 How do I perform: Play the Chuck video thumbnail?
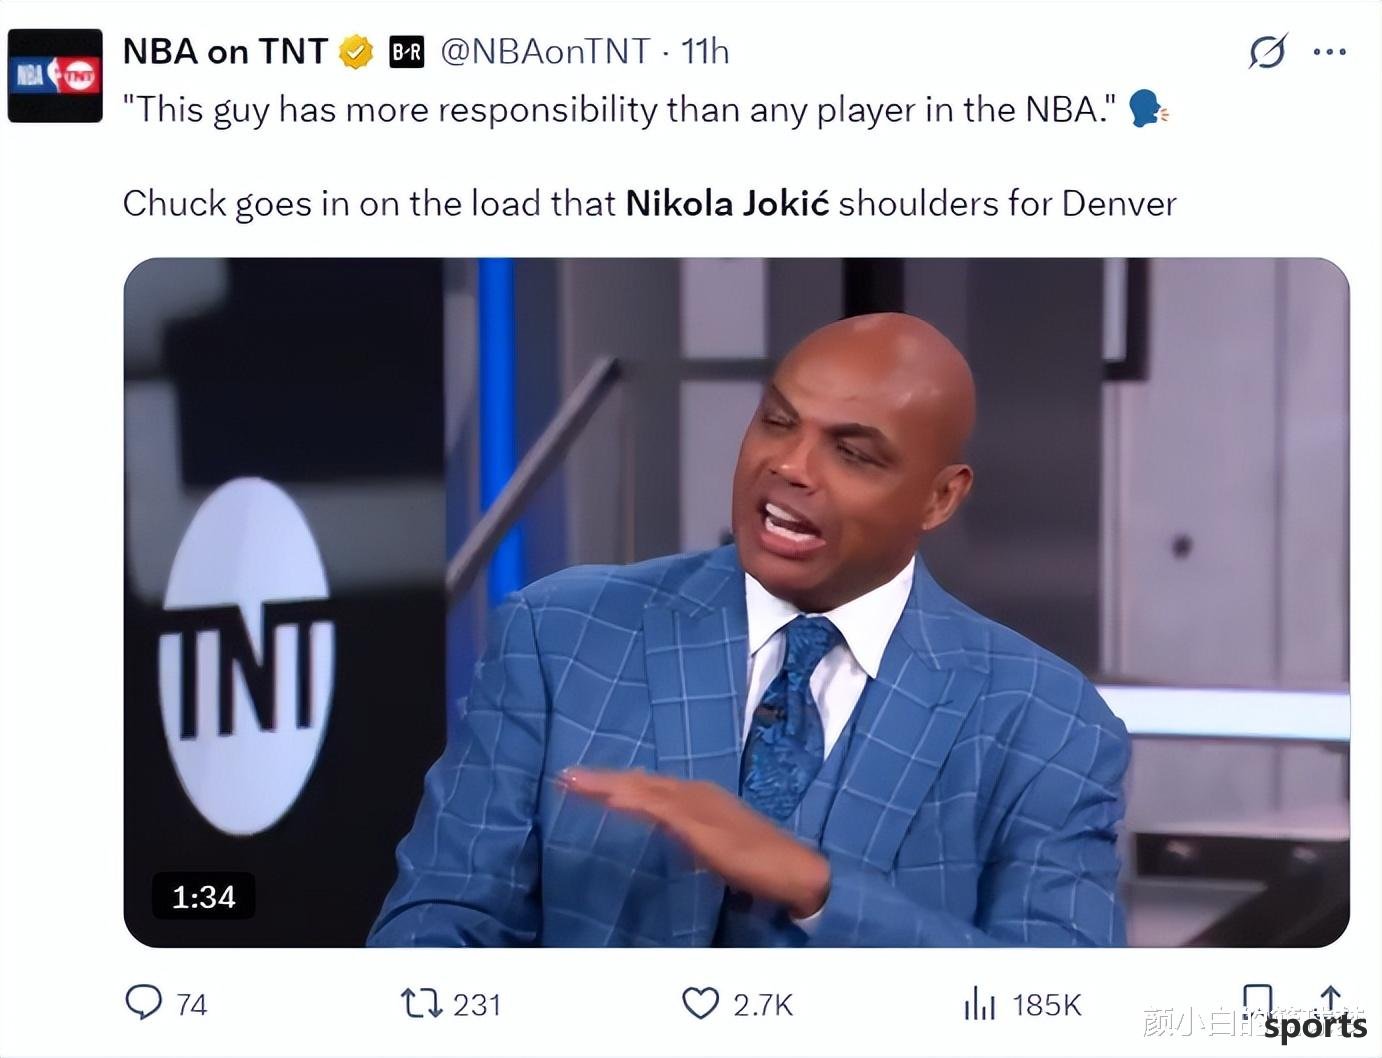pos(736,602)
